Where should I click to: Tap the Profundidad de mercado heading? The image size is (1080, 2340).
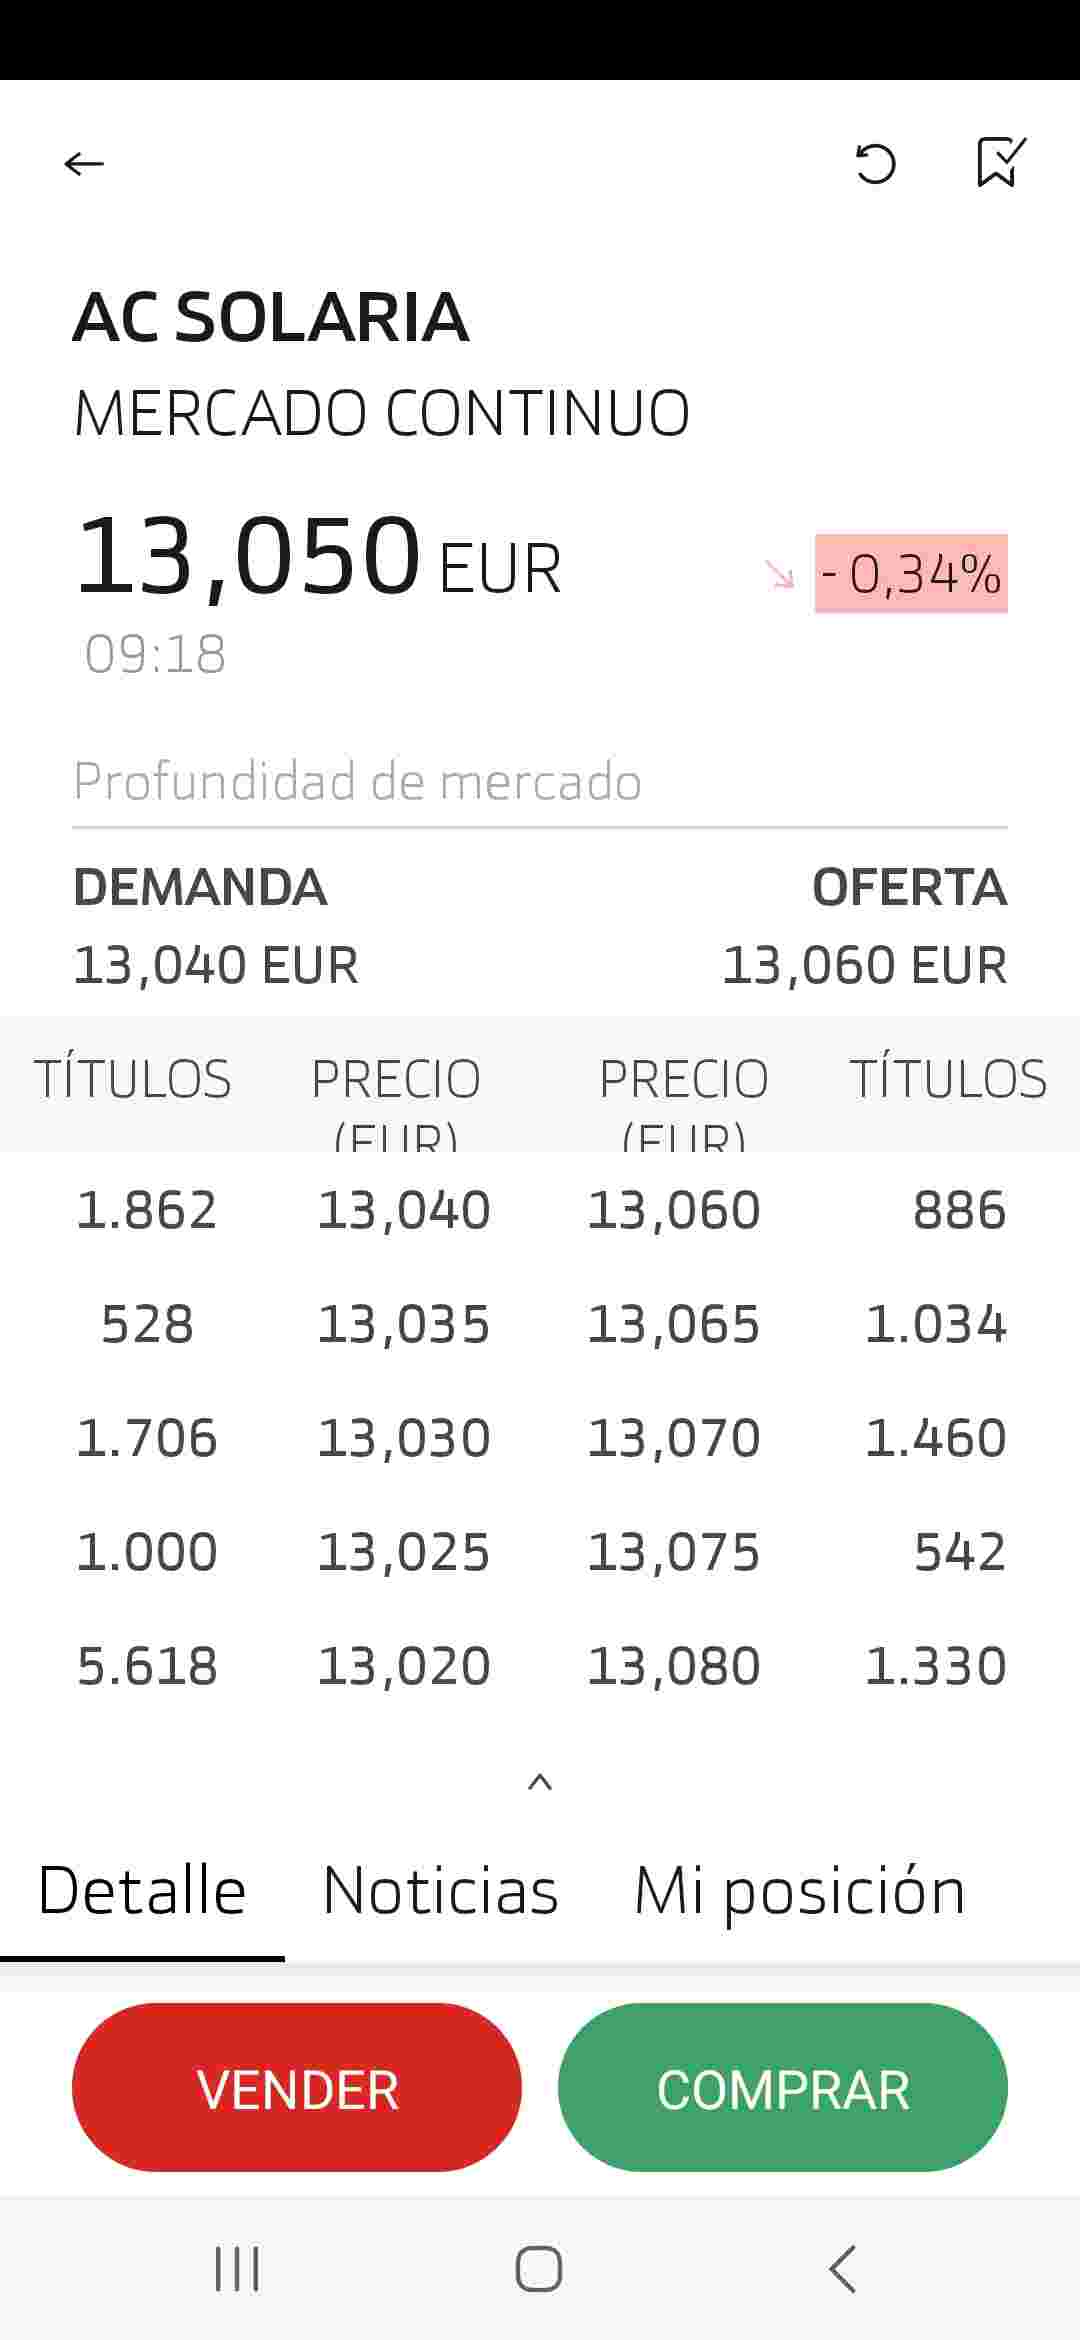358,781
